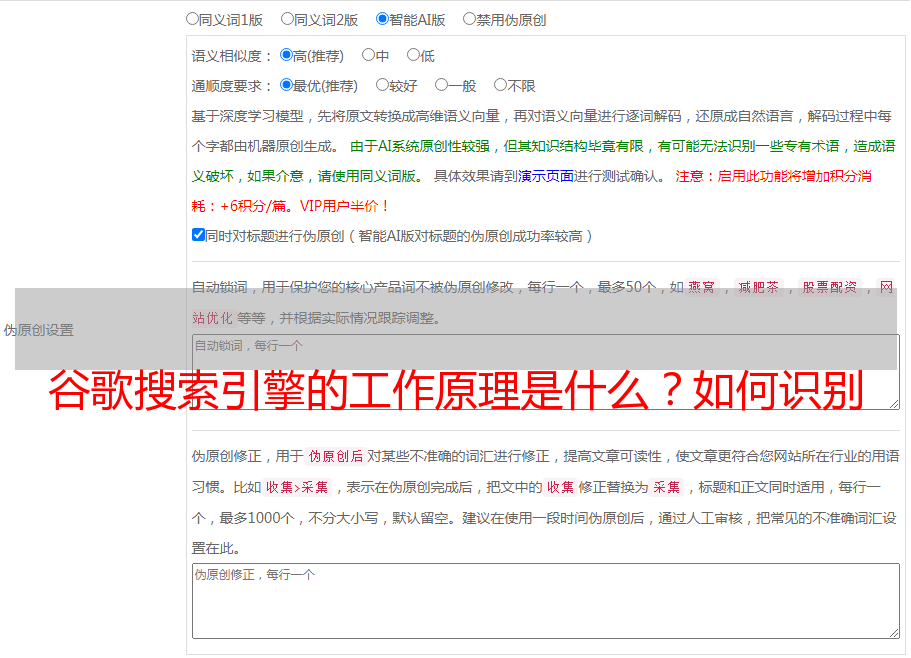Image resolution: width=911 pixels, height=658 pixels.
Task: Open the 演示页面 link
Action: coord(546,176)
